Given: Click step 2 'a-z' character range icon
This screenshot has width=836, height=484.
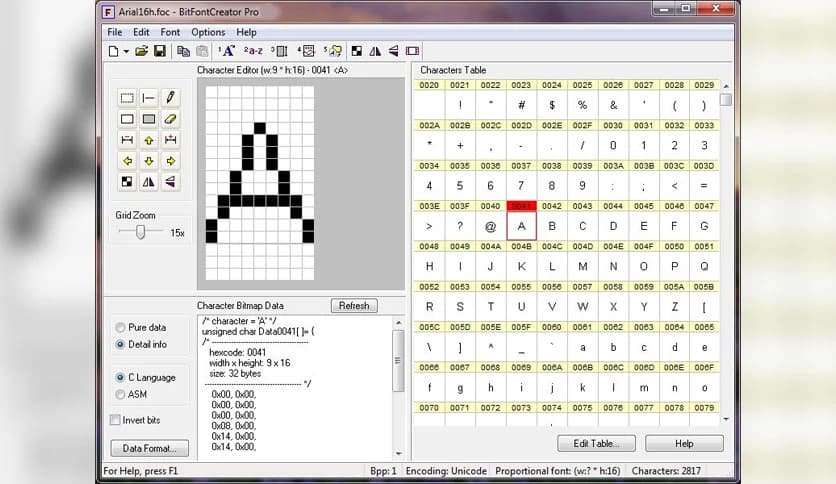Looking at the screenshot, I should point(253,51).
